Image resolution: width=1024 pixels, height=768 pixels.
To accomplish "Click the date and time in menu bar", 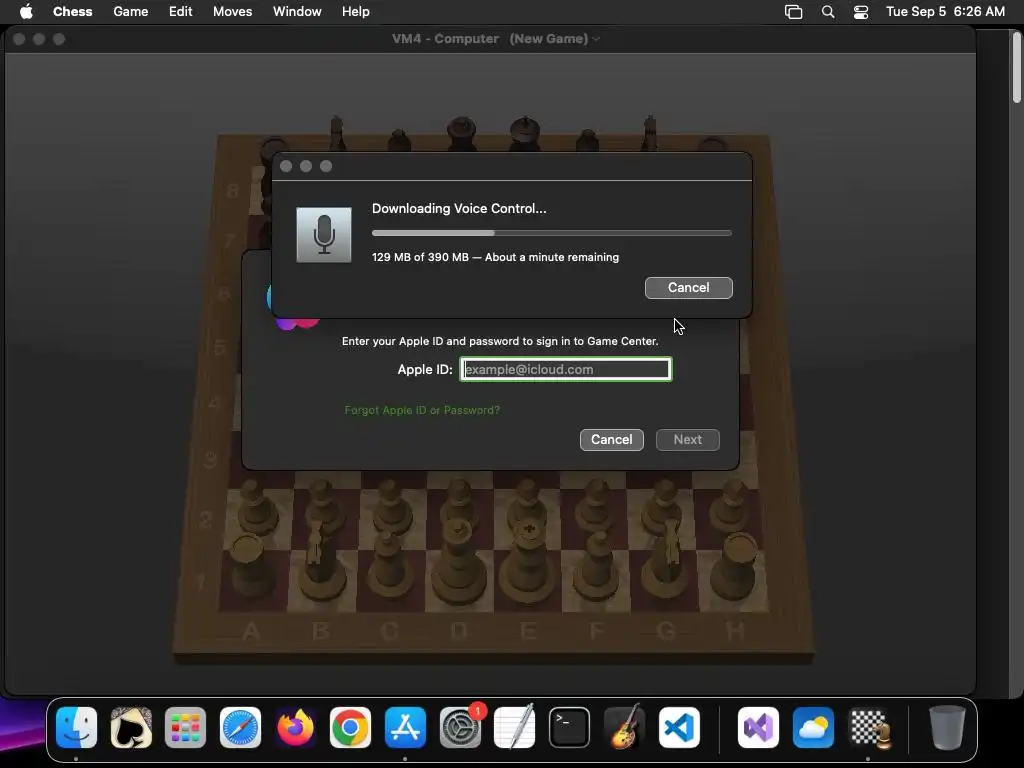I will click(945, 11).
